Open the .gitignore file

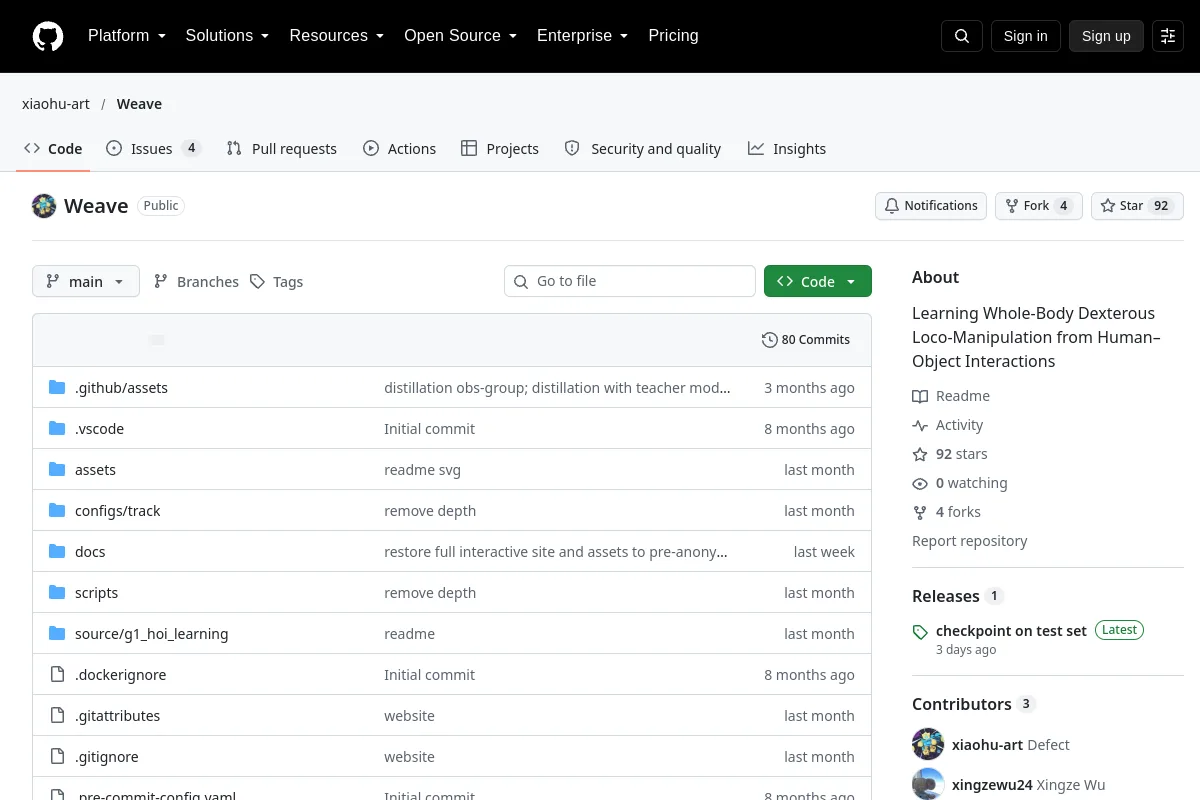tap(107, 757)
